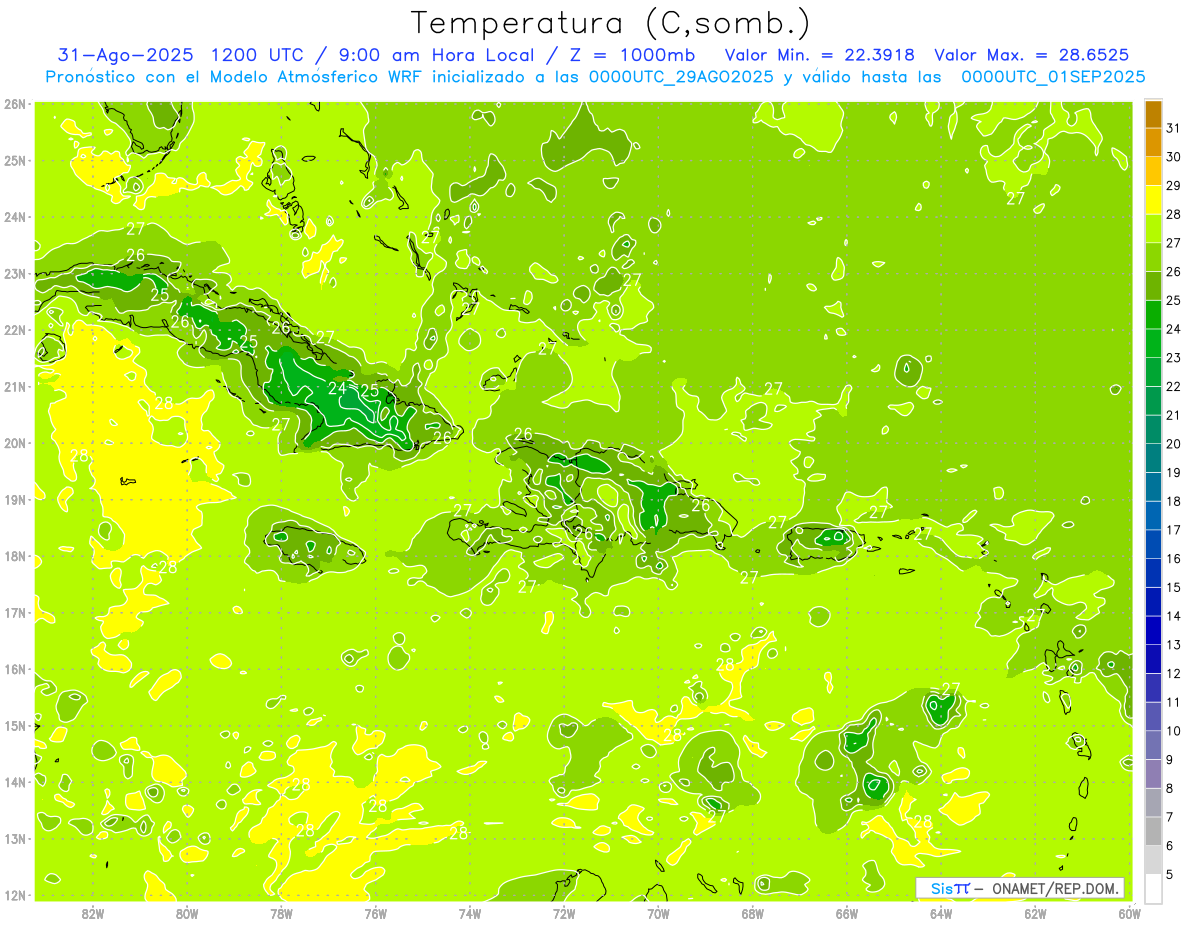
Task: Click the longitude axis label "70W"
Action: click(658, 913)
